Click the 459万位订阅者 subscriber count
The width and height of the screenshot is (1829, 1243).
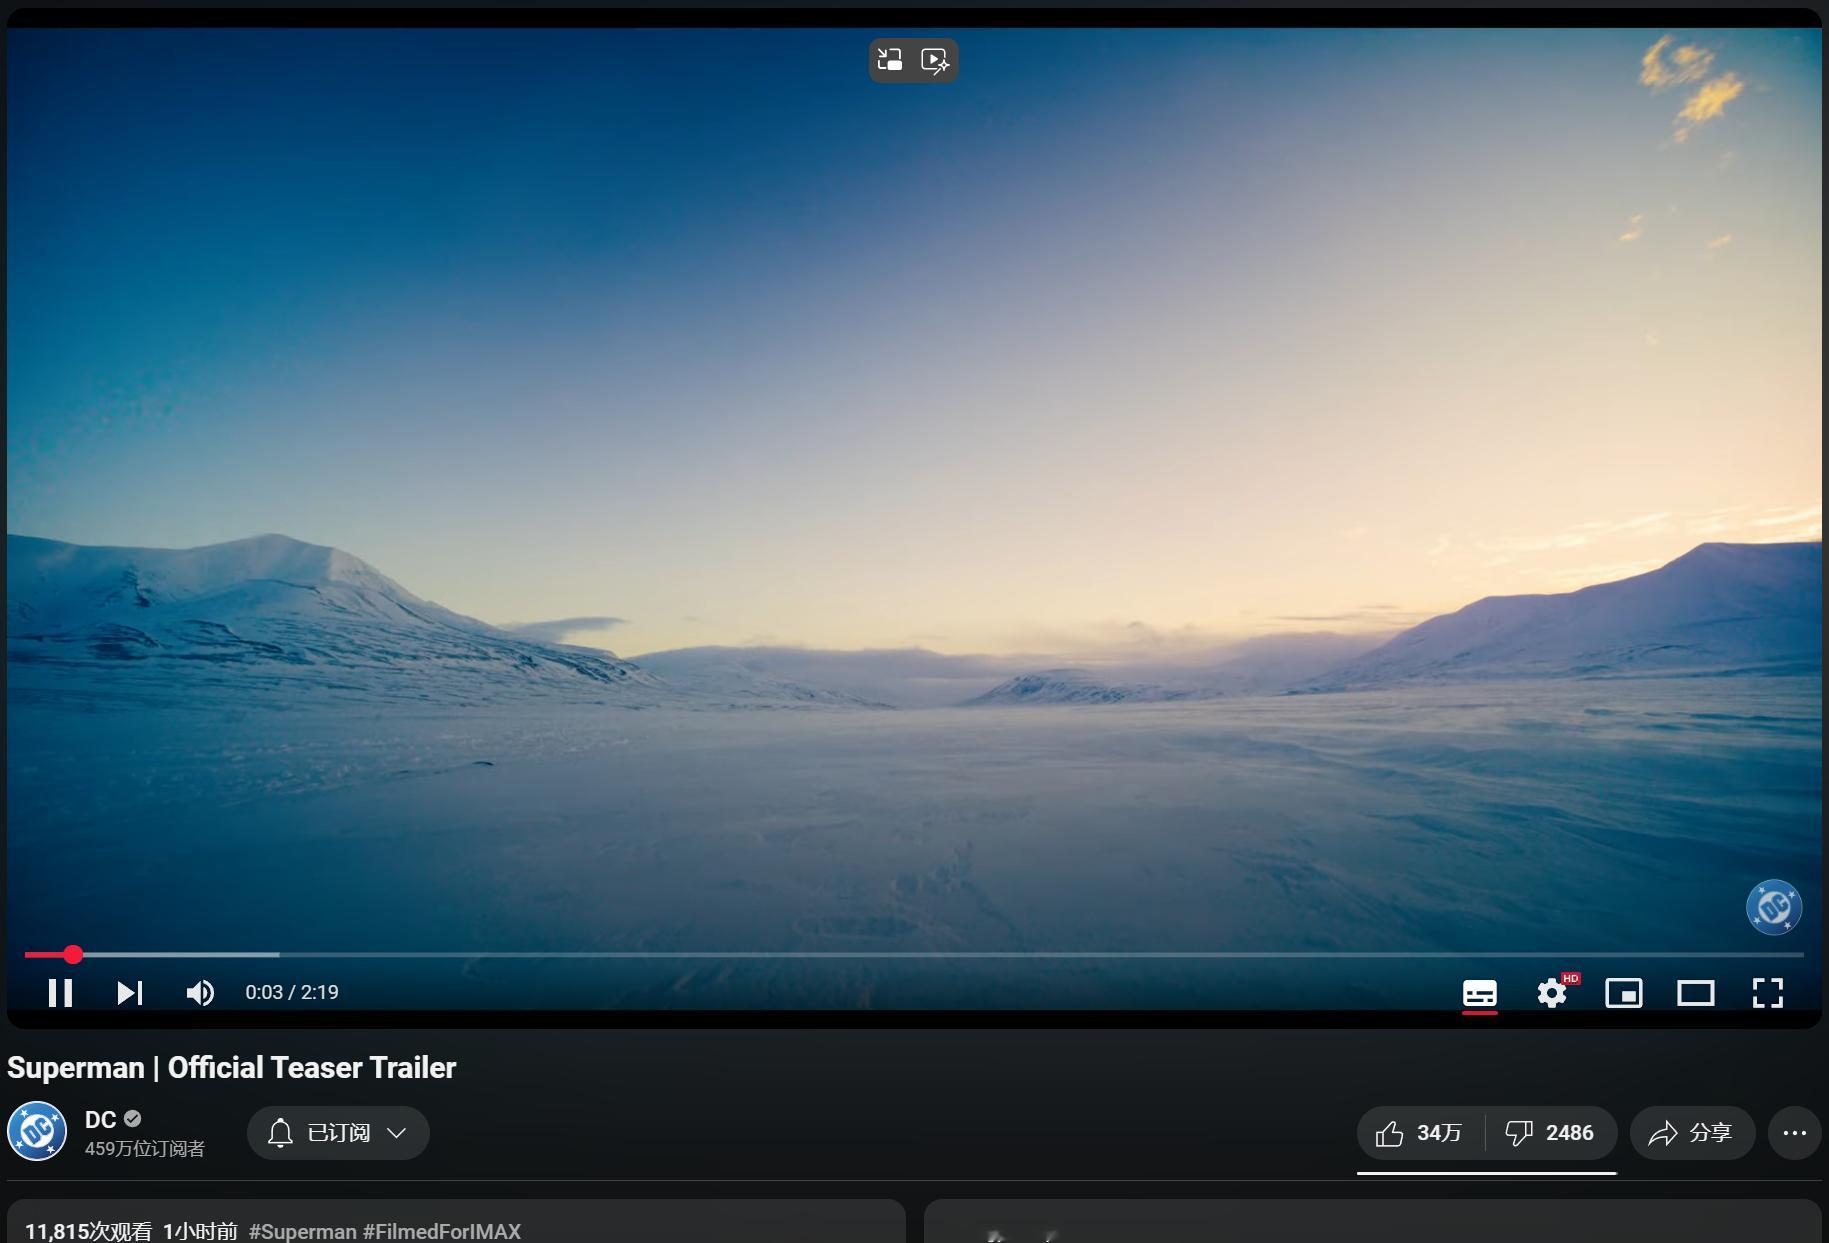145,1149
